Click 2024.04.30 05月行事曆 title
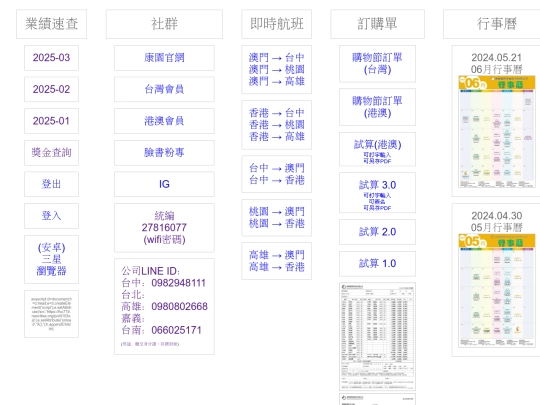Viewport: 540px width, 405px height. [x=497, y=221]
